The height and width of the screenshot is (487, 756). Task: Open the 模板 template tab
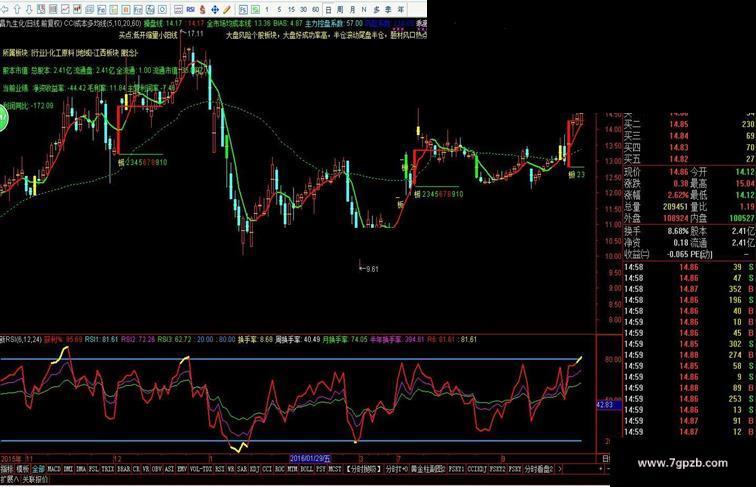[x=23, y=469]
